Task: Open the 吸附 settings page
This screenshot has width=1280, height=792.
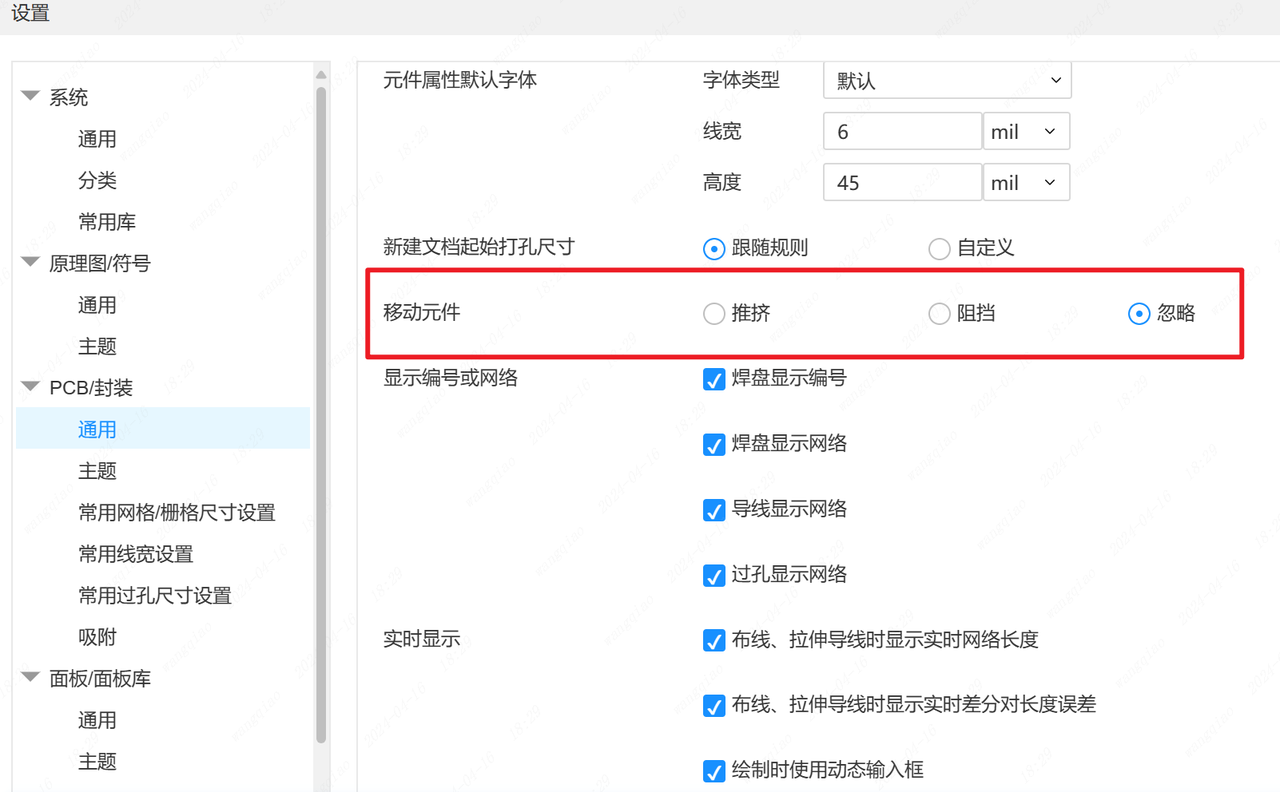Action: (x=97, y=637)
